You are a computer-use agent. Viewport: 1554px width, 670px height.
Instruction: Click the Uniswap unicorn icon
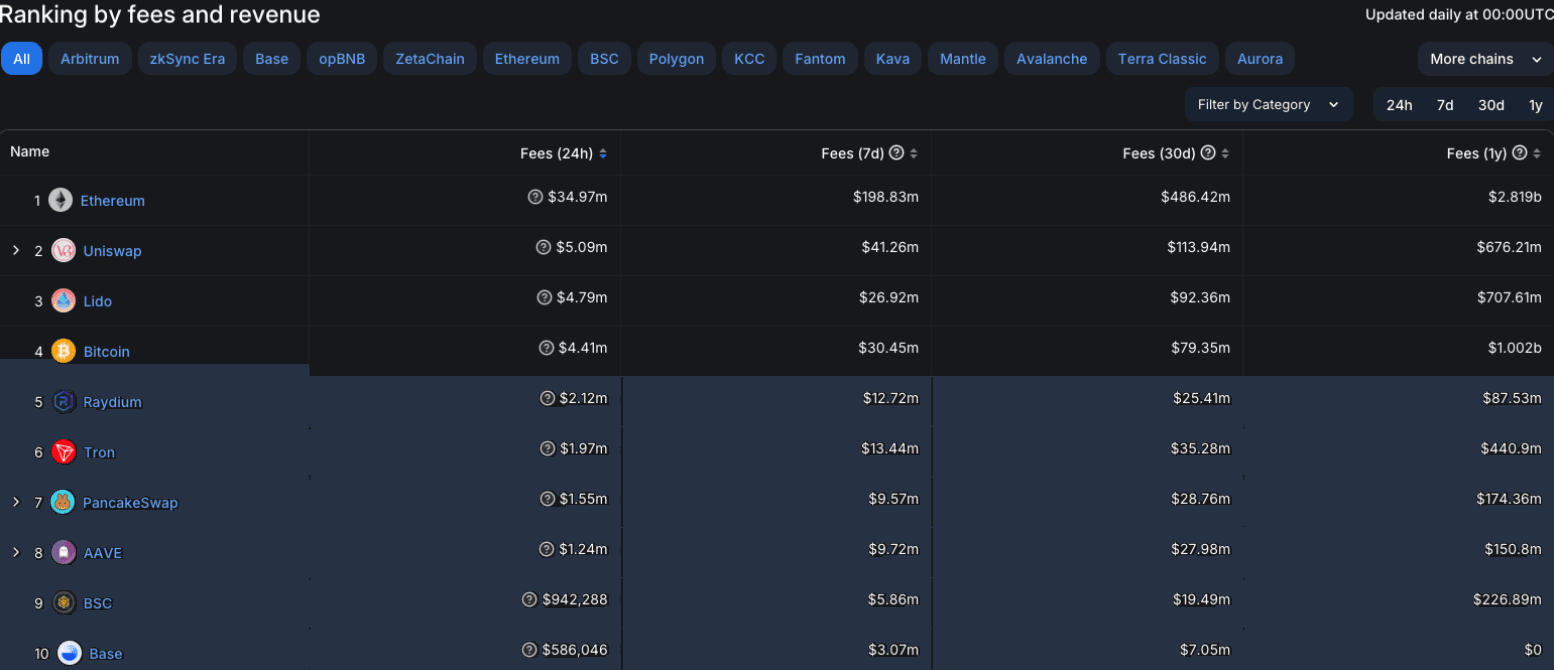(63, 250)
